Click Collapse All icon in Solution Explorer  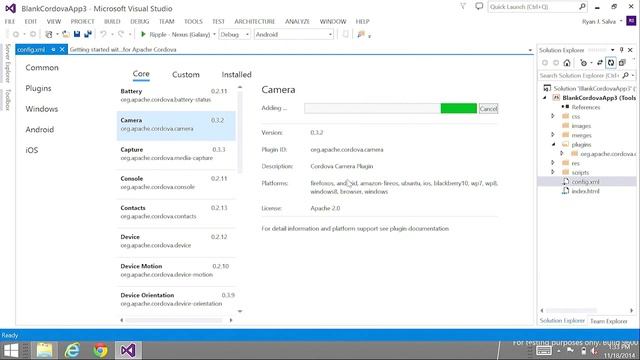pos(622,63)
